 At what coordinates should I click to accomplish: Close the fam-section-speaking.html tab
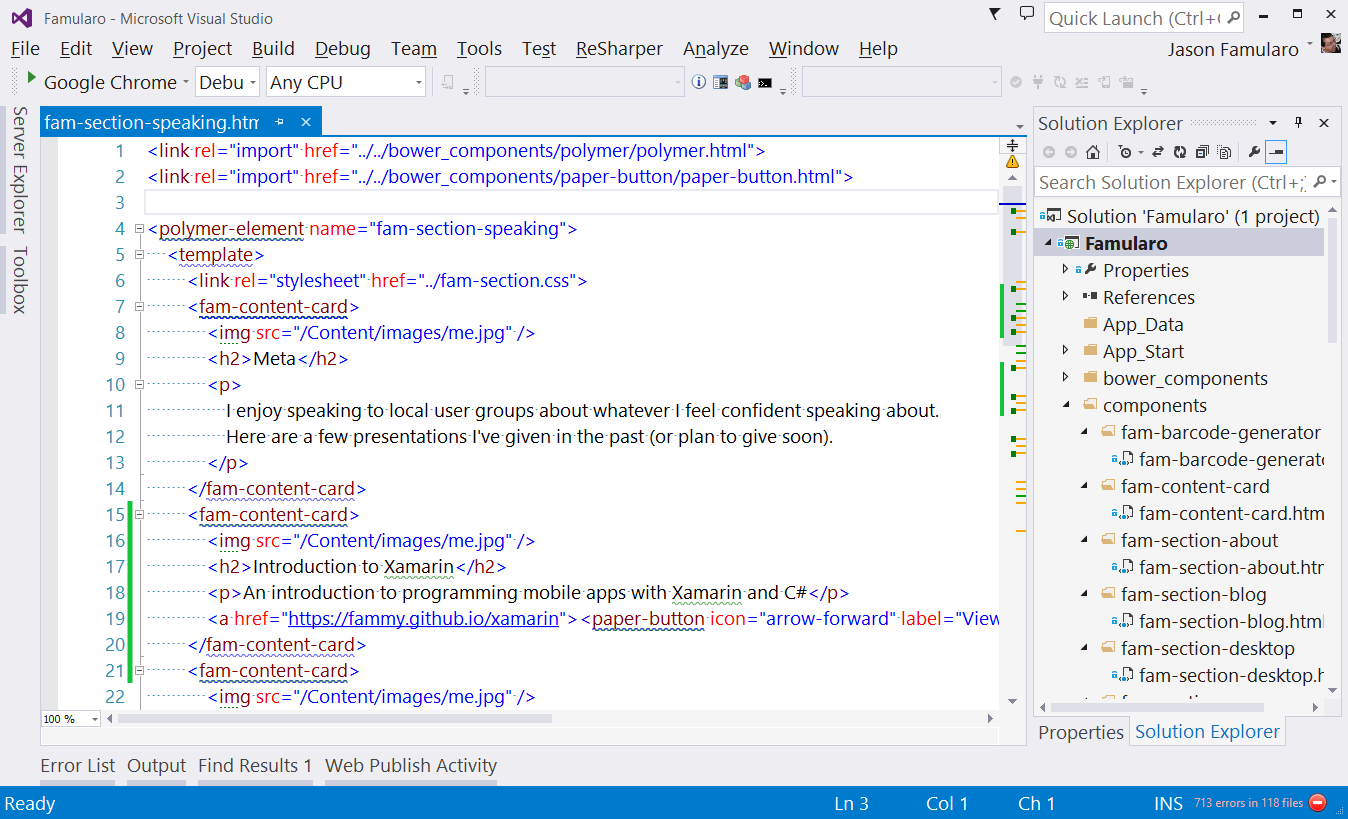306,122
